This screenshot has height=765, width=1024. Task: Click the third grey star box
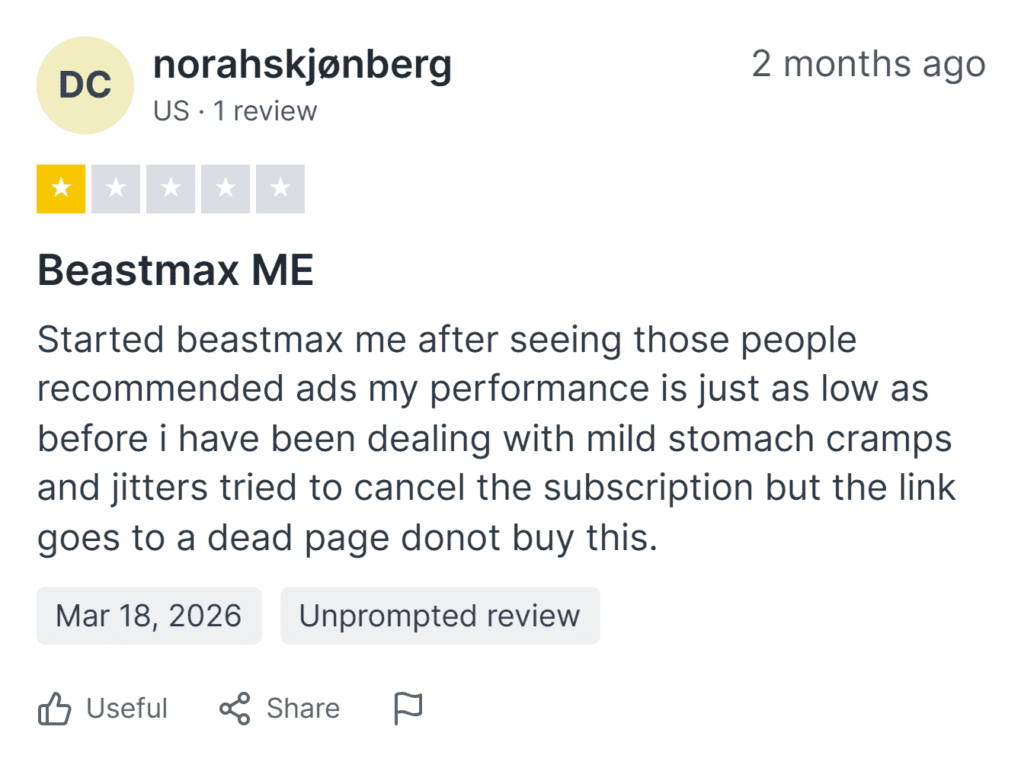pos(170,189)
